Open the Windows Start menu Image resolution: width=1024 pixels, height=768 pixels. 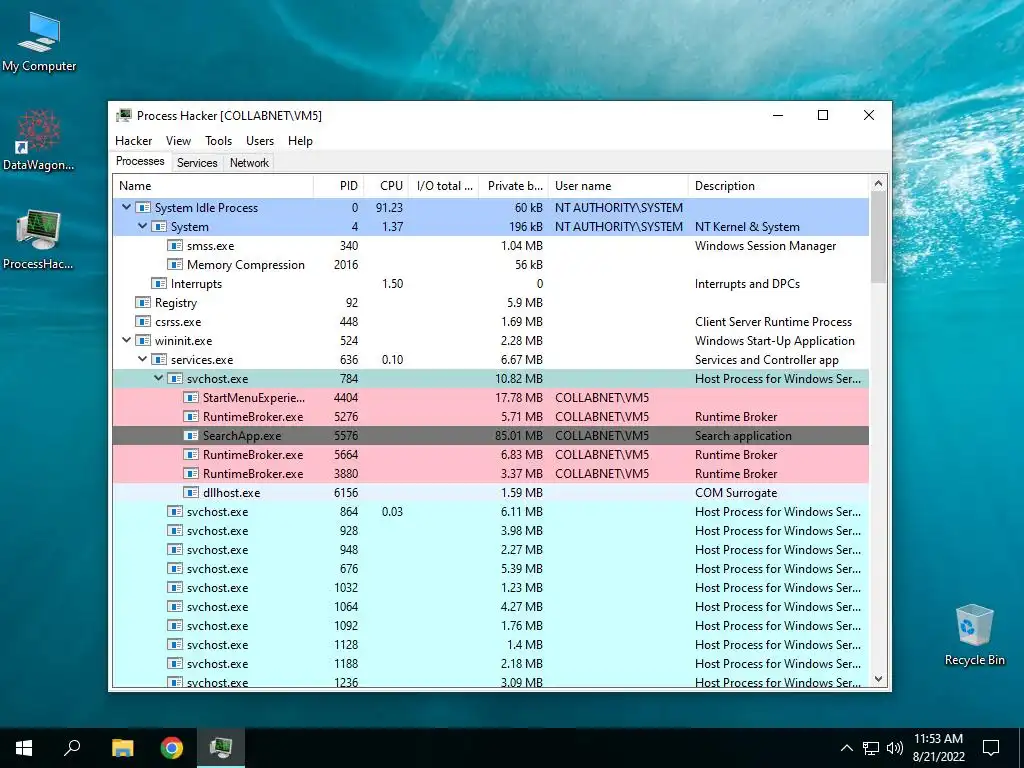point(24,748)
